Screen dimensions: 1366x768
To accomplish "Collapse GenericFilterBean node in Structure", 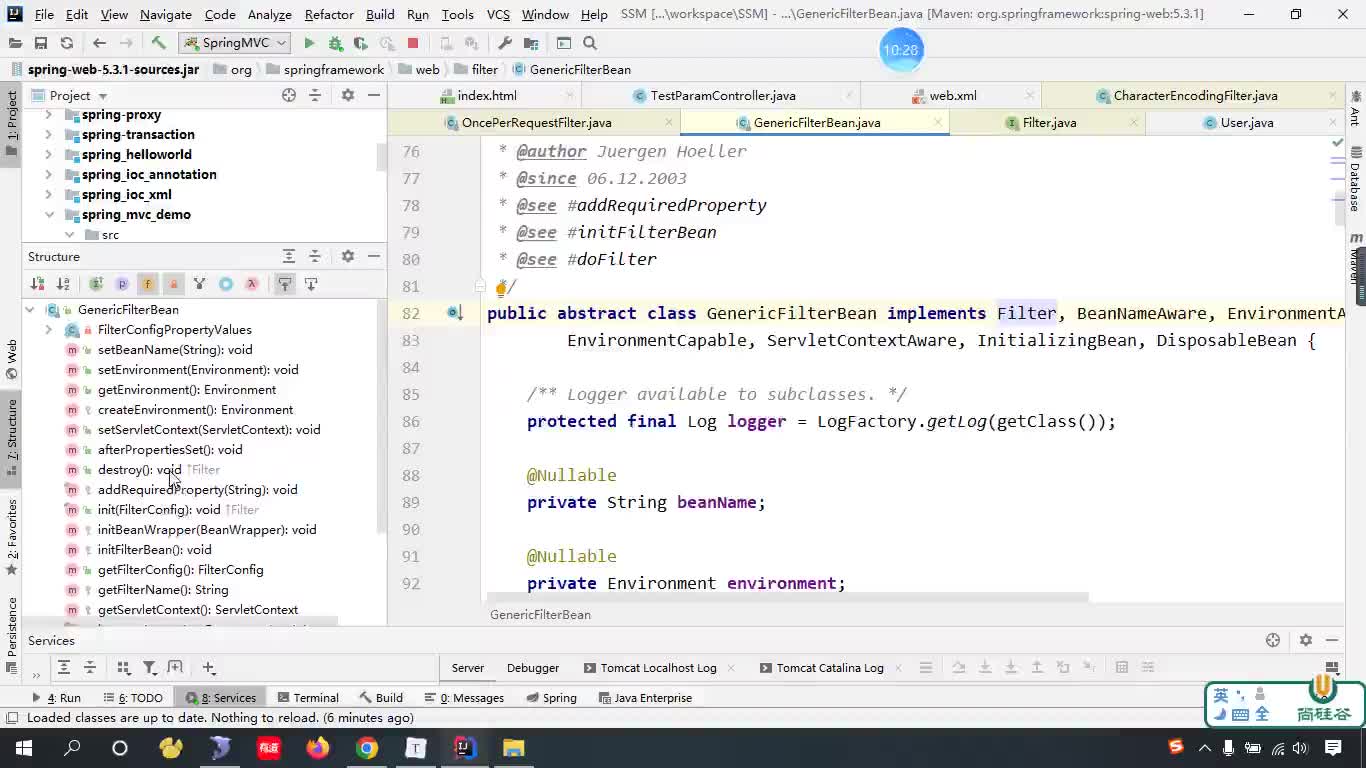I will click(x=30, y=310).
